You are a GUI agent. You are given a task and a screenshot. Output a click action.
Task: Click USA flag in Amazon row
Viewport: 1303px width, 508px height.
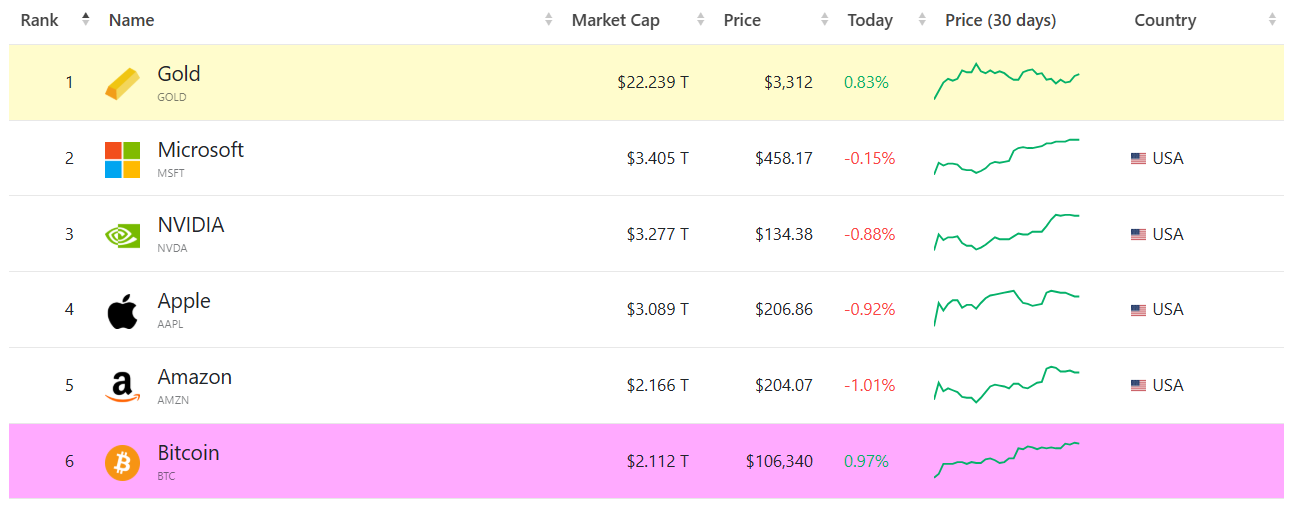coord(1138,386)
